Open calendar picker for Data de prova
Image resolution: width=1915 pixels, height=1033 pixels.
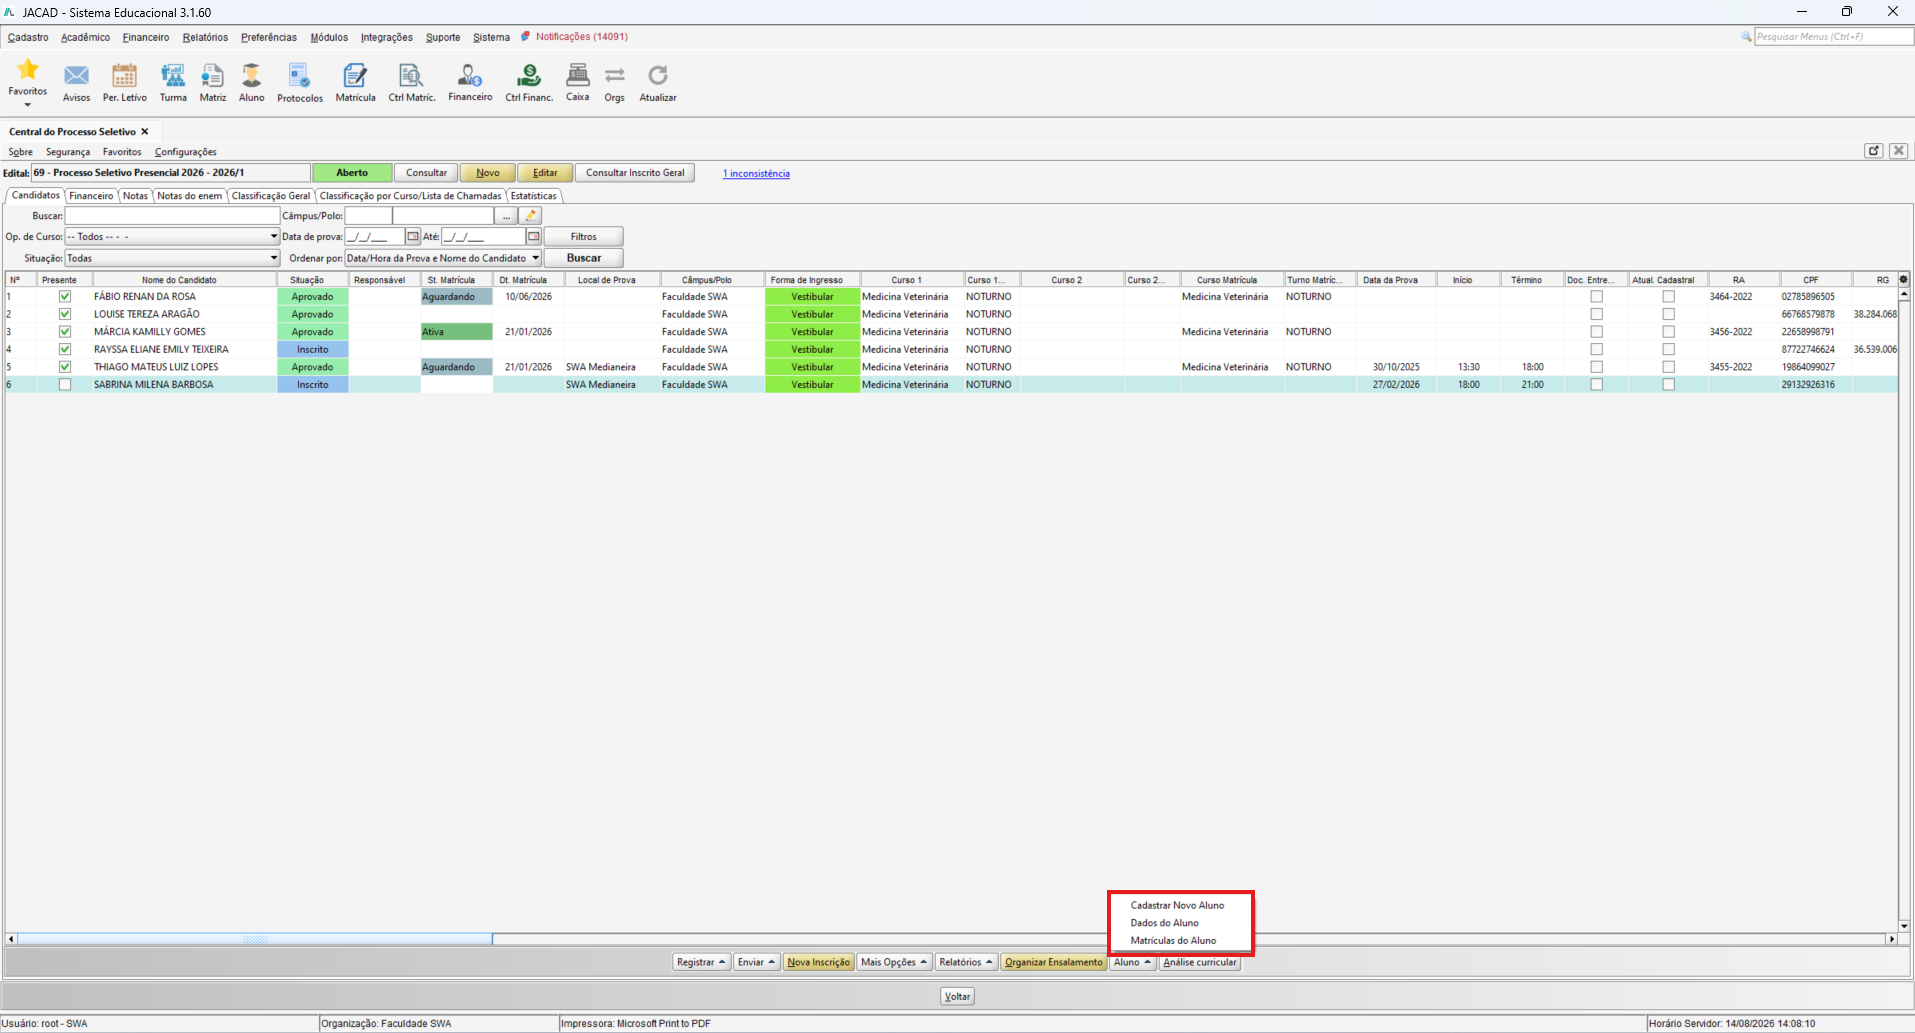pyautogui.click(x=413, y=237)
